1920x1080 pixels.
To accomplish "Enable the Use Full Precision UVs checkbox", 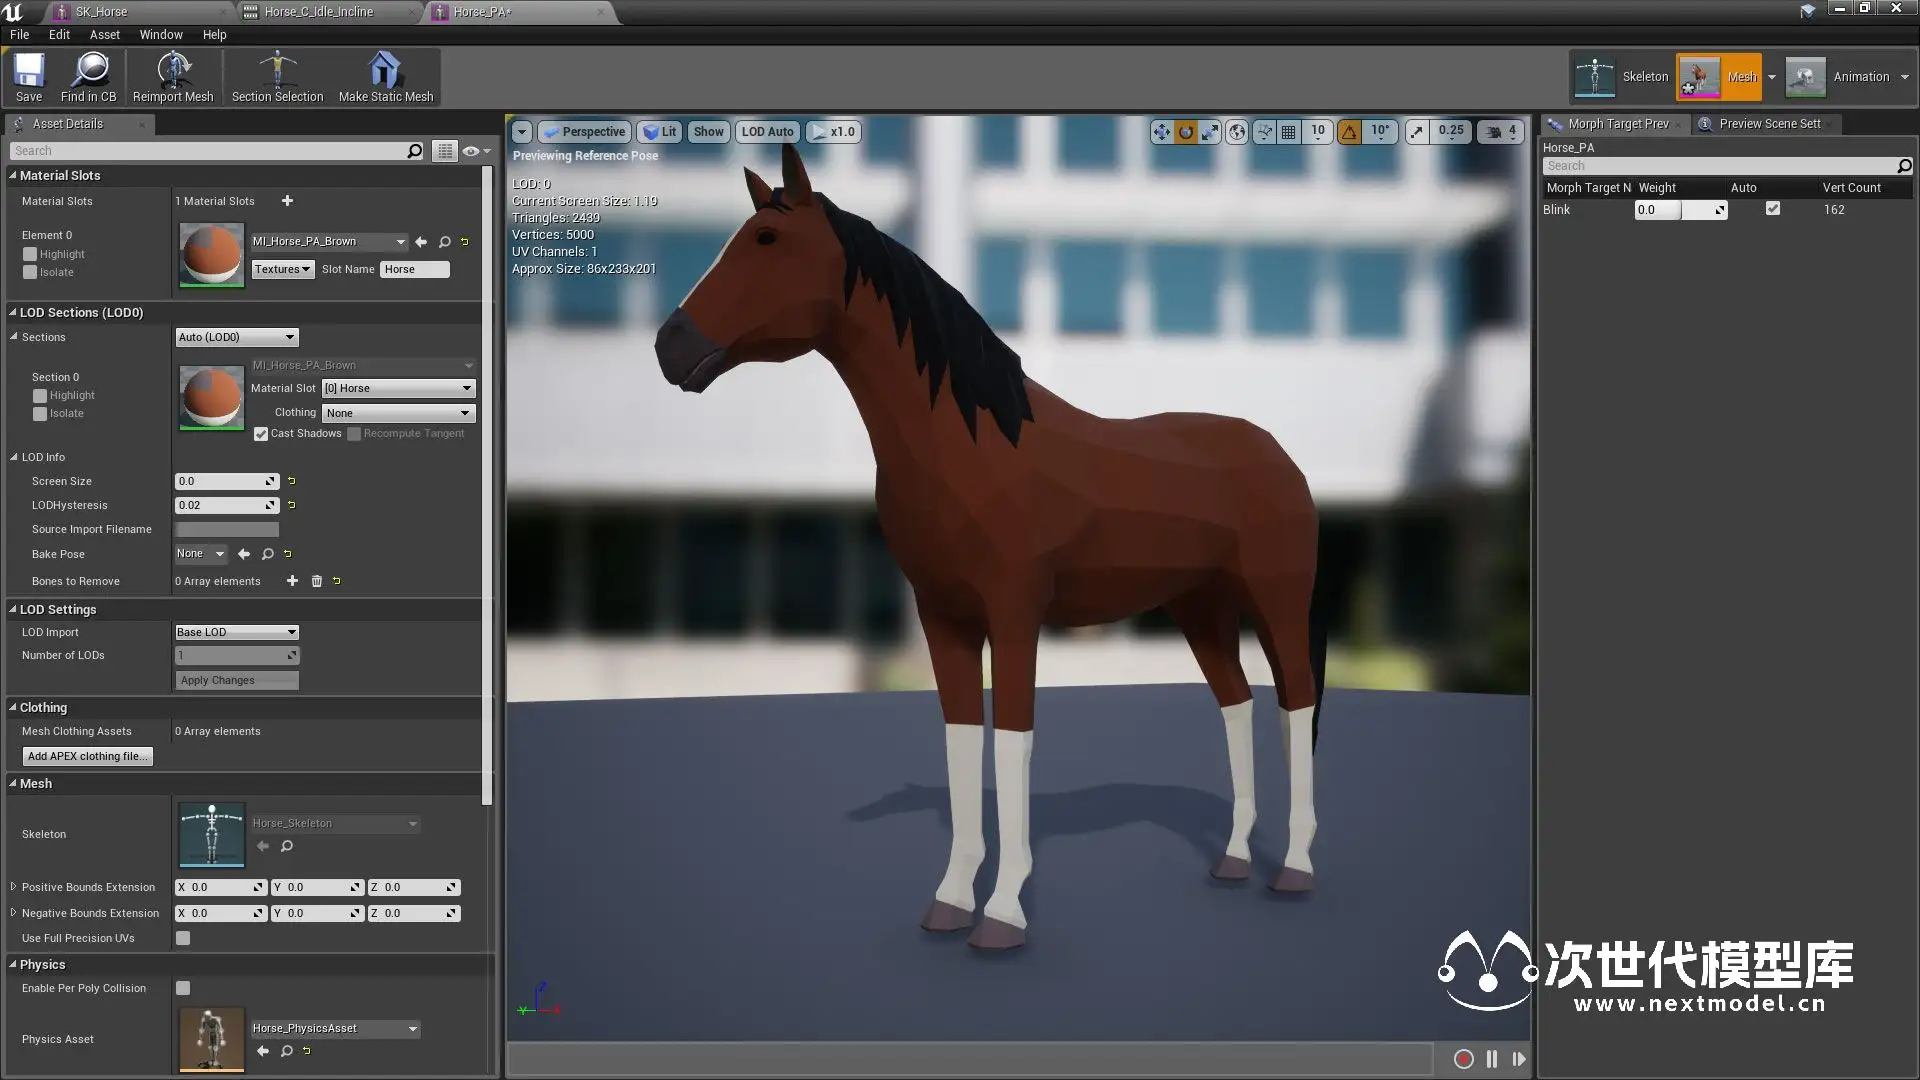I will 183,938.
